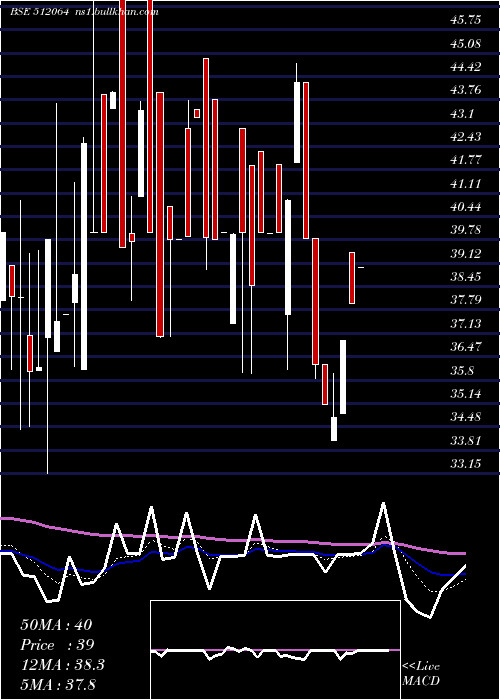The image size is (500, 700).
Task: Select the 5MA : 37.8 readout
Action: [x=58, y=685]
